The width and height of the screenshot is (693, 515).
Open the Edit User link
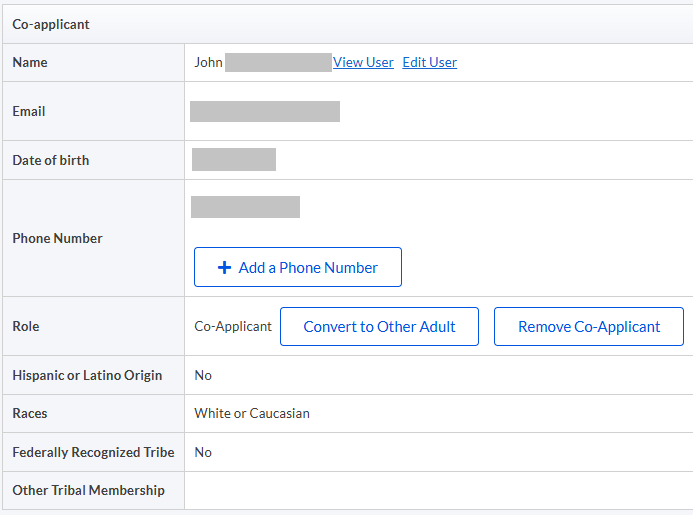click(x=429, y=62)
